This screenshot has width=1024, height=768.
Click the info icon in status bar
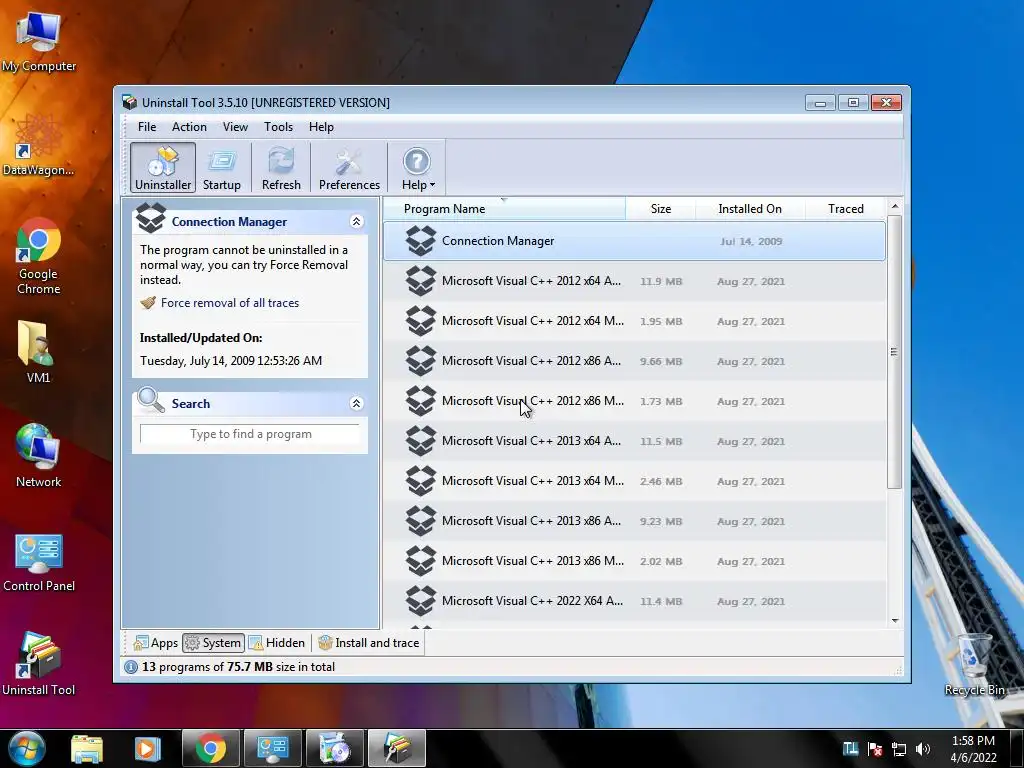coord(131,667)
